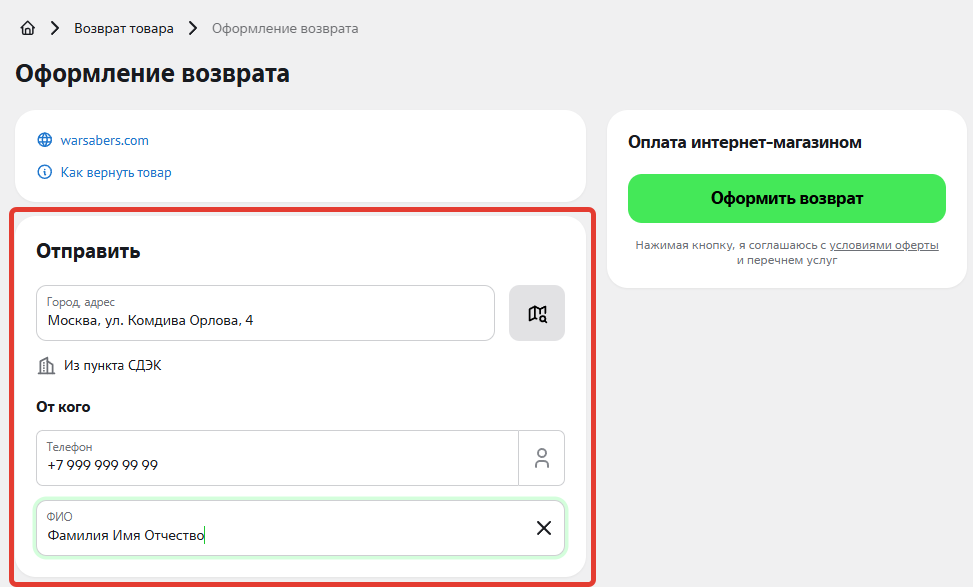Go to Возврат товара breadcrumb
This screenshot has width=973, height=587.
click(123, 28)
